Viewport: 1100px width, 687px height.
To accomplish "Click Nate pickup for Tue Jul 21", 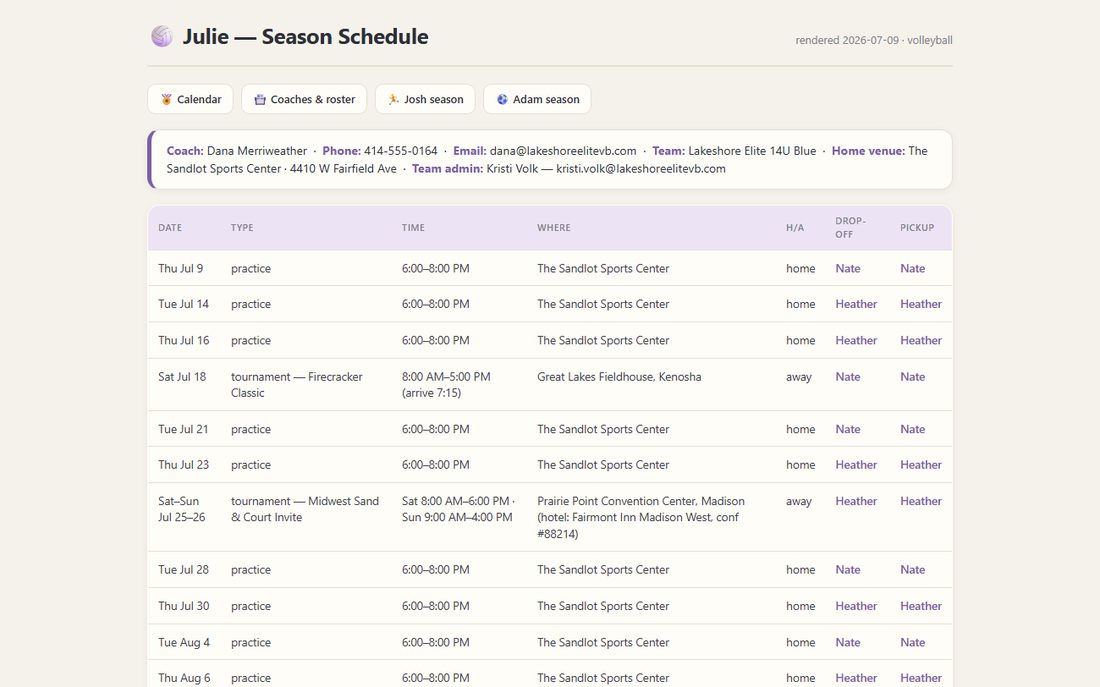I will (x=912, y=429).
